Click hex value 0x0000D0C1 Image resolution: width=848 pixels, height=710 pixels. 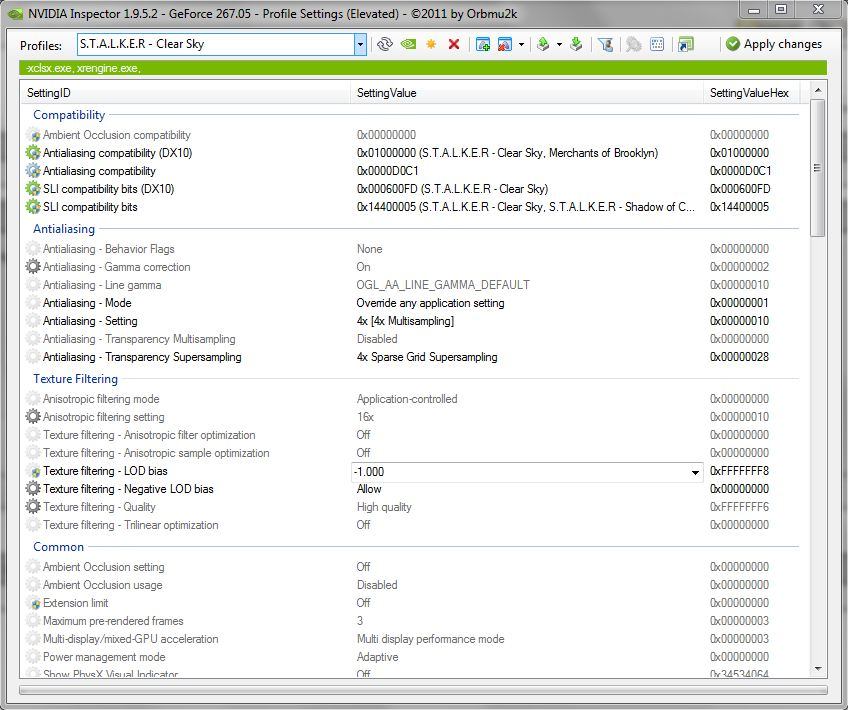[x=740, y=171]
